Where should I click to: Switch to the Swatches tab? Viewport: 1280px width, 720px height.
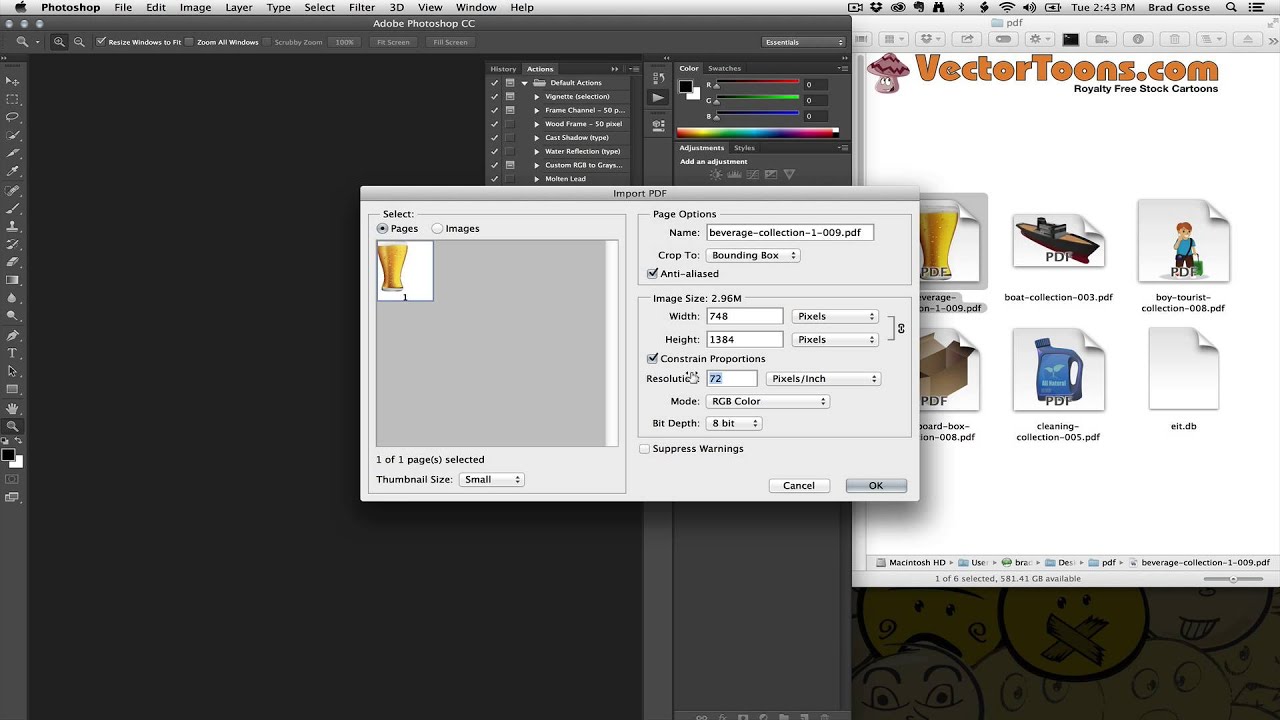pyautogui.click(x=724, y=68)
